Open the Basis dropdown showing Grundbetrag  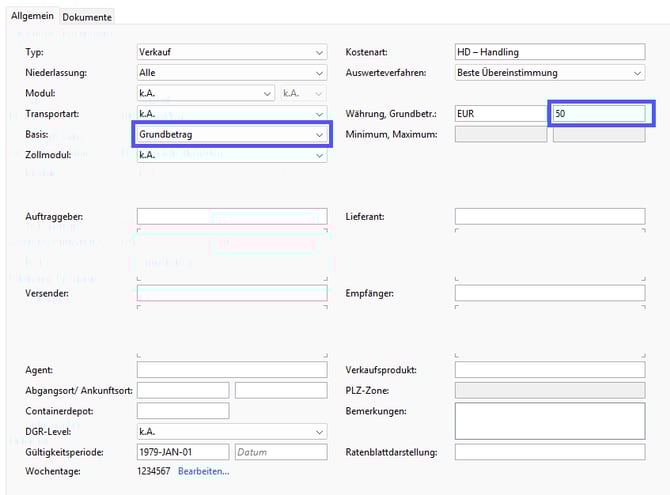pyautogui.click(x=231, y=134)
